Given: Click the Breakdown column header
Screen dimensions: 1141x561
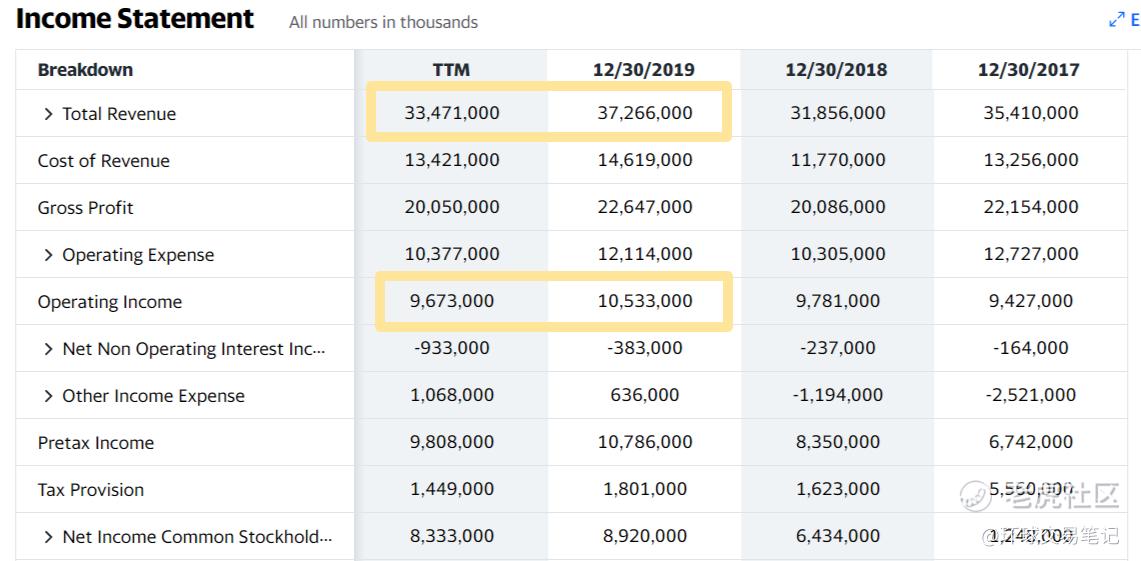Looking at the screenshot, I should [85, 70].
